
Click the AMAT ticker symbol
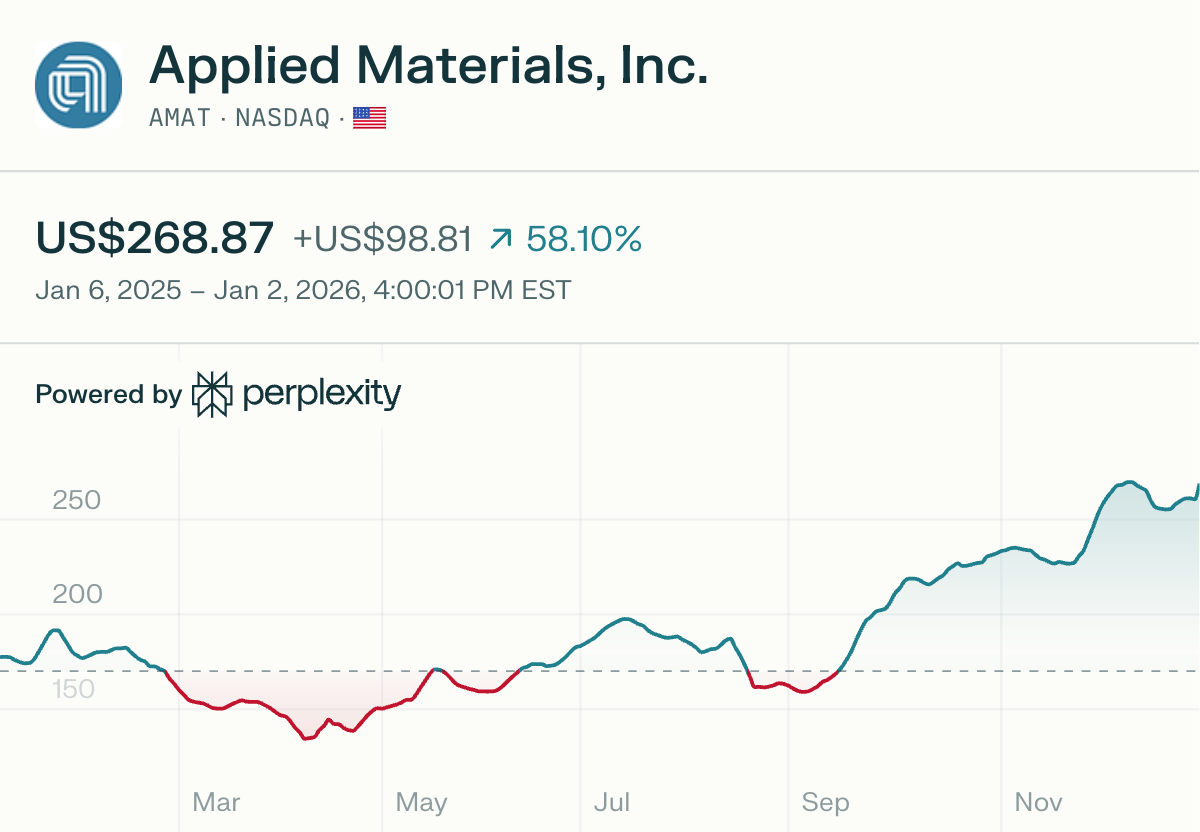click(x=180, y=118)
